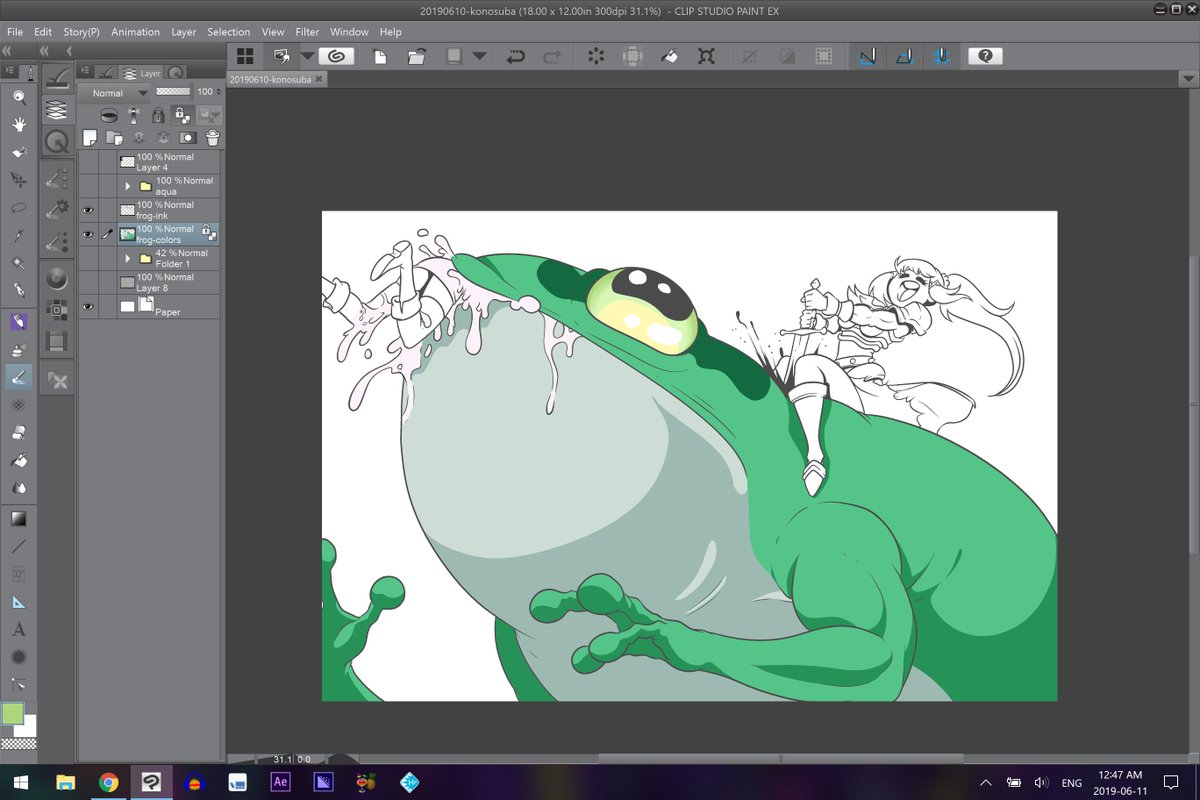
Task: Open the layer panel menu icon
Action: click(86, 72)
